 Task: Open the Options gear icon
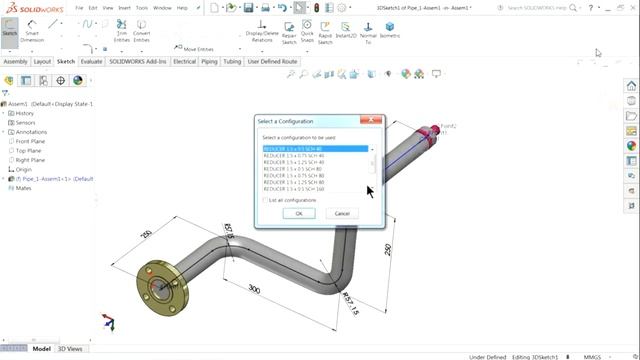coord(342,8)
